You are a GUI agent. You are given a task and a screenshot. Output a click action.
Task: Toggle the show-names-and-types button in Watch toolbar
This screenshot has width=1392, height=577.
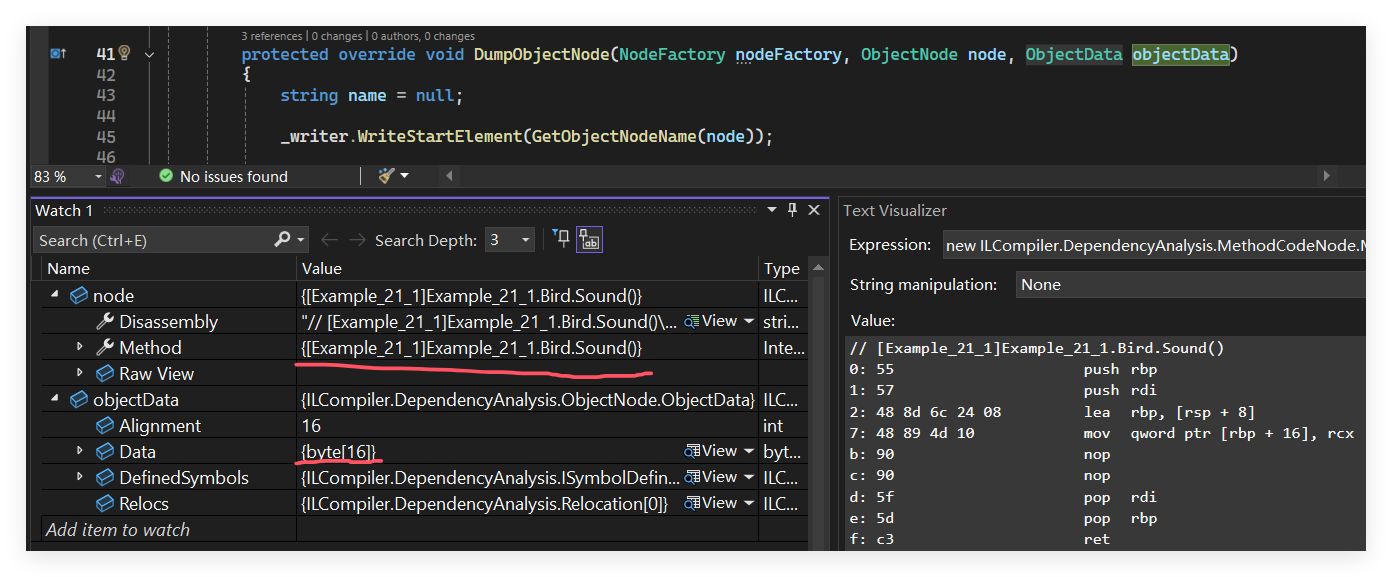(589, 240)
